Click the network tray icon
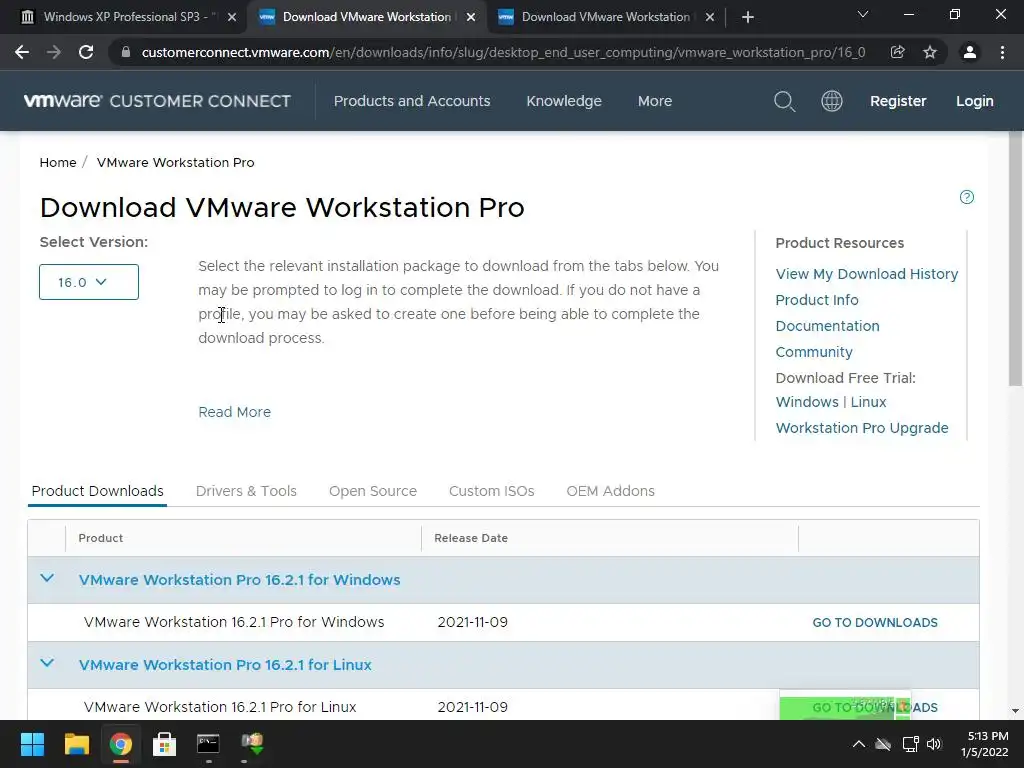This screenshot has height=768, width=1024. pos(910,744)
